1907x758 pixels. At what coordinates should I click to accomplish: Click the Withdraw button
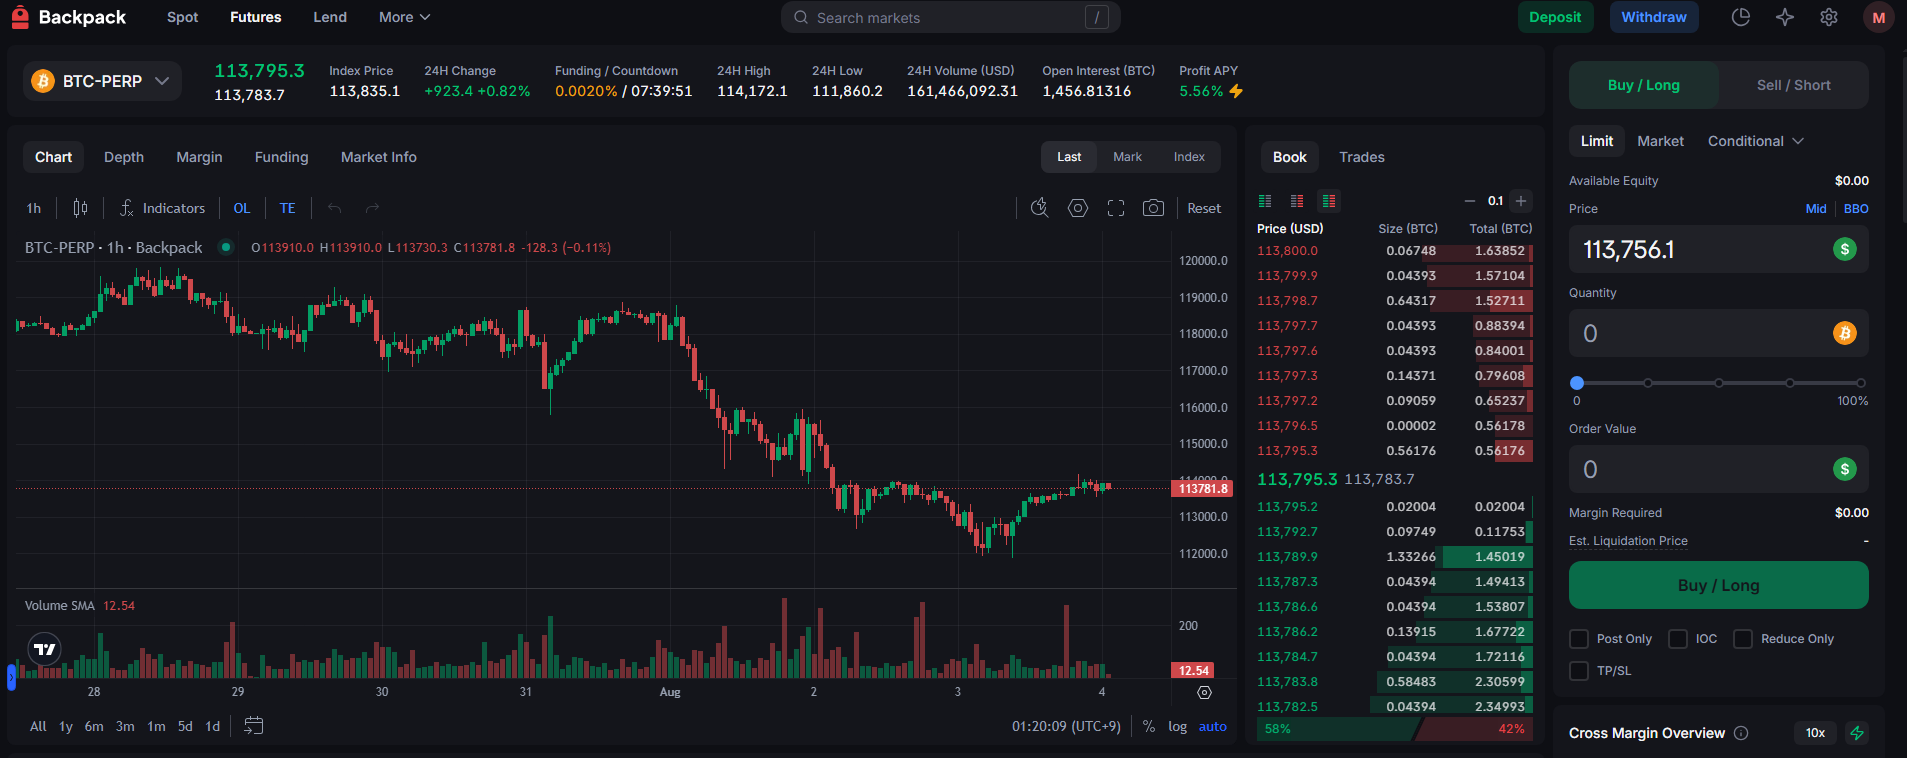pos(1653,17)
